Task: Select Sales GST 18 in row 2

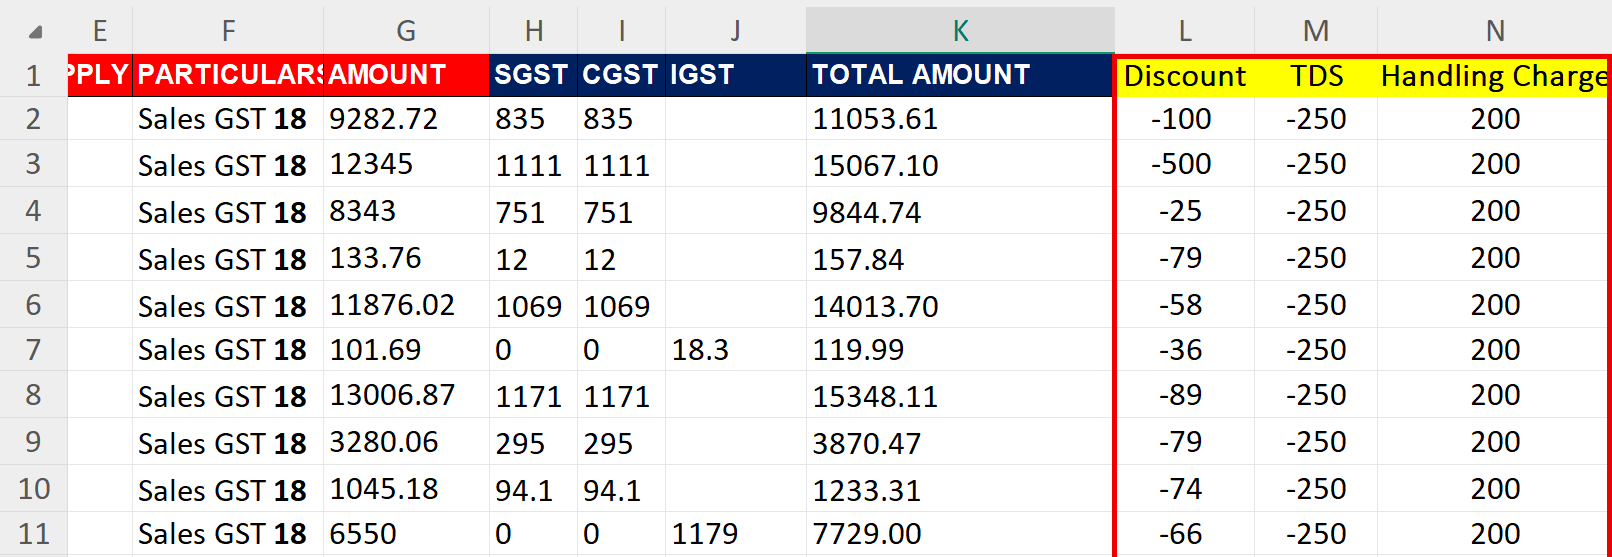Action: coord(228,118)
